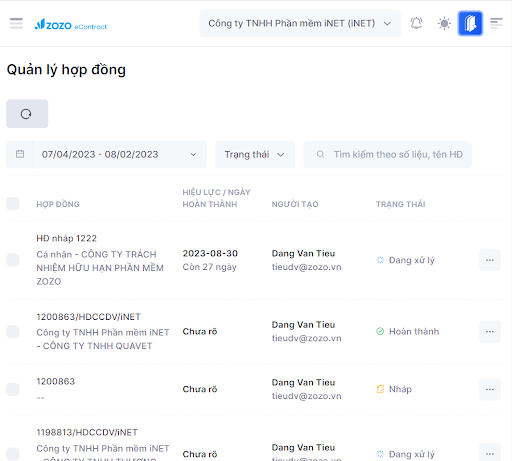
Task: Open the hamburger navigation menu
Action: click(x=16, y=23)
